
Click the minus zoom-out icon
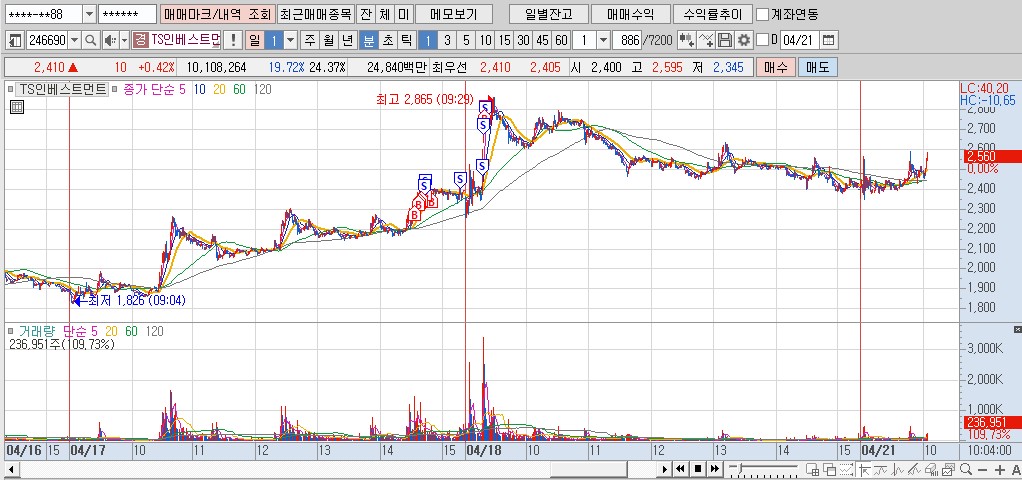[x=982, y=470]
